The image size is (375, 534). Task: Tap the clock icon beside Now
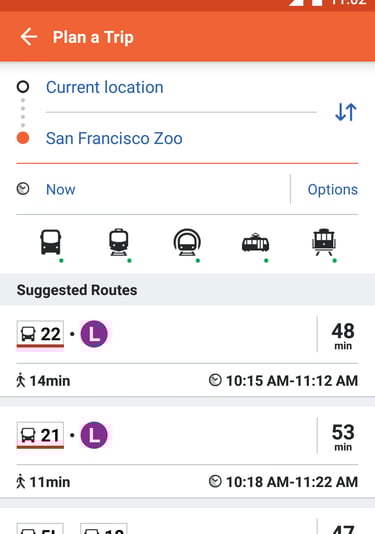(23, 189)
